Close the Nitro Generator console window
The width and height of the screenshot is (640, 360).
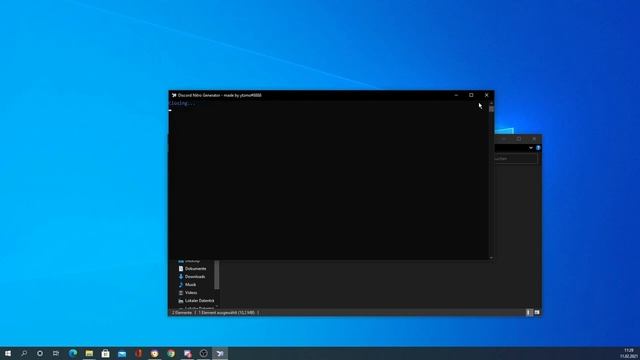point(487,95)
